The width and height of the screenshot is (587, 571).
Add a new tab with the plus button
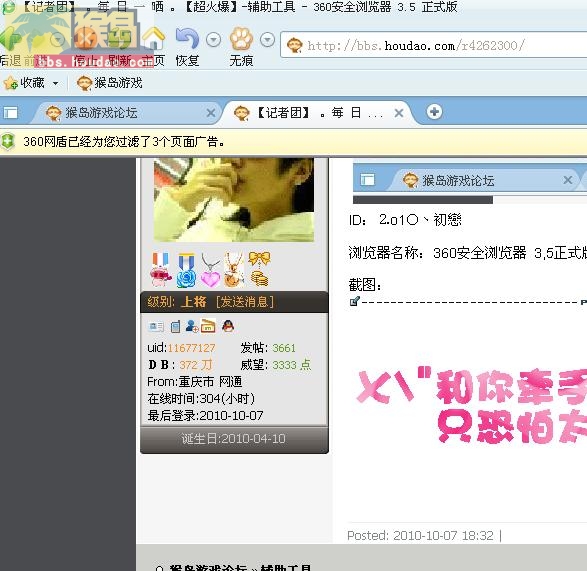click(434, 112)
